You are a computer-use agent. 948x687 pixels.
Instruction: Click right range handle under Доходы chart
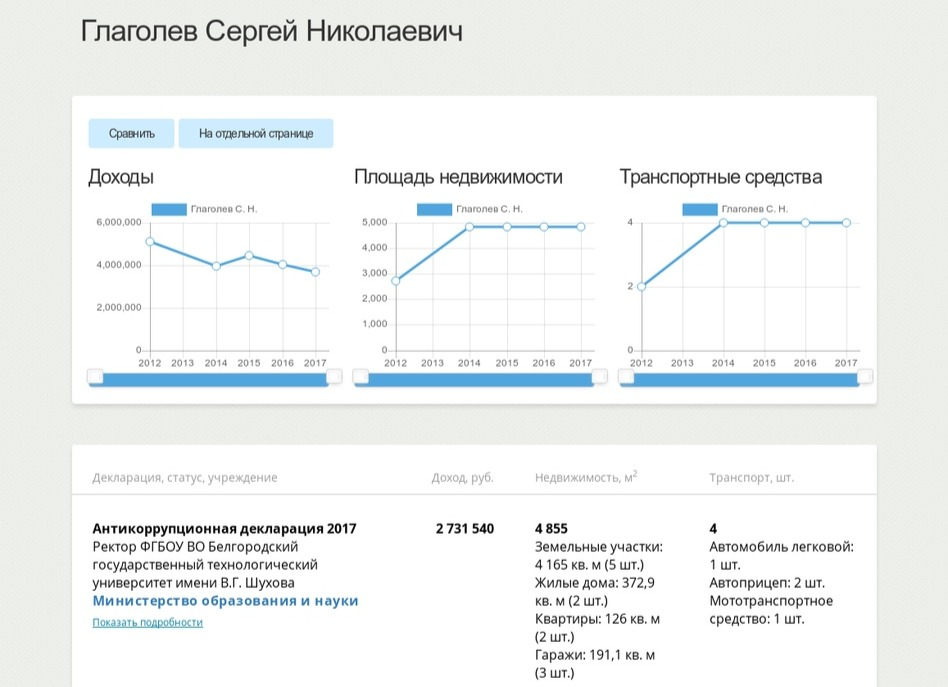click(x=334, y=376)
